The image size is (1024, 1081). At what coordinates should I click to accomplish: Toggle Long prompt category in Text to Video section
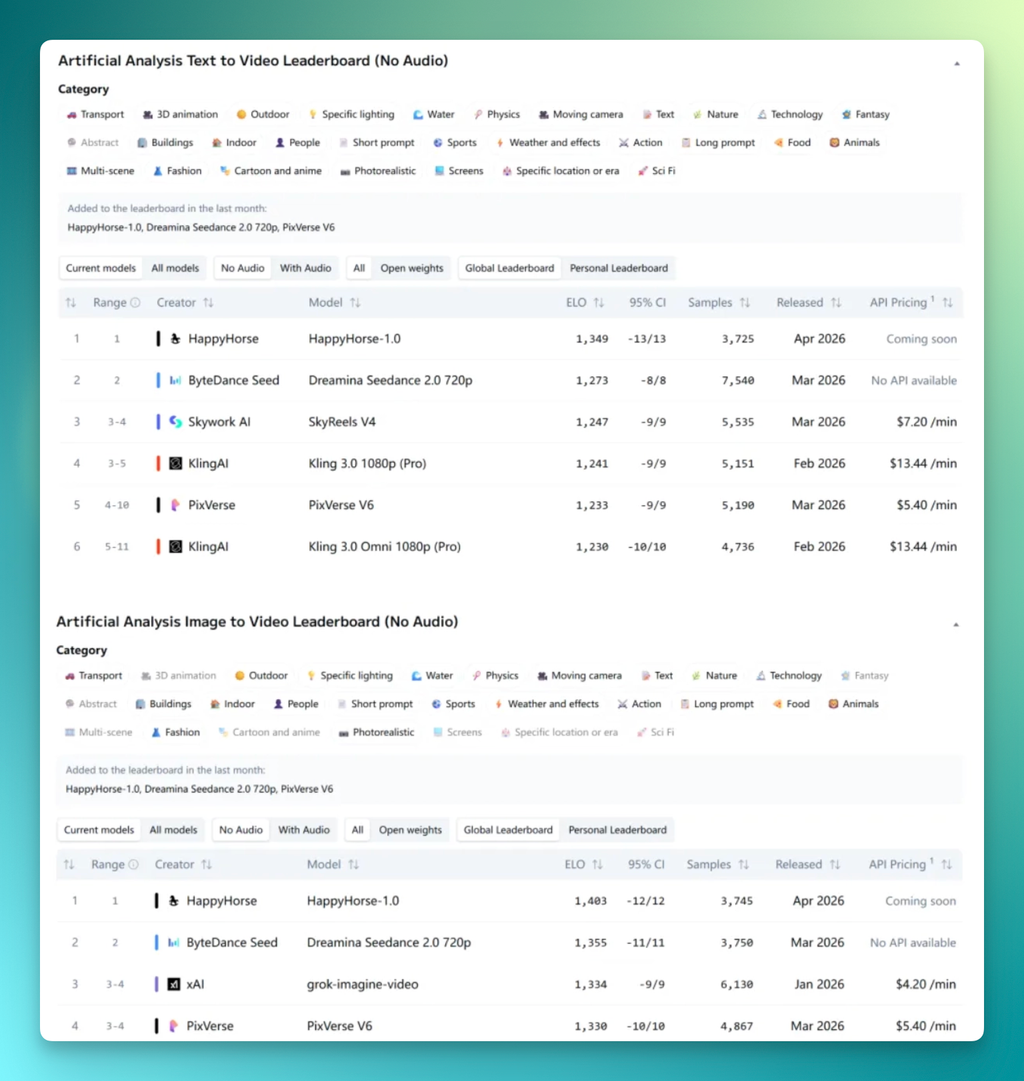click(x=718, y=143)
